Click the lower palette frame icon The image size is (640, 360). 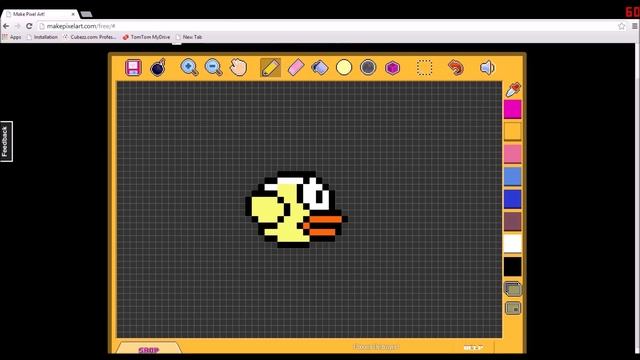point(513,308)
